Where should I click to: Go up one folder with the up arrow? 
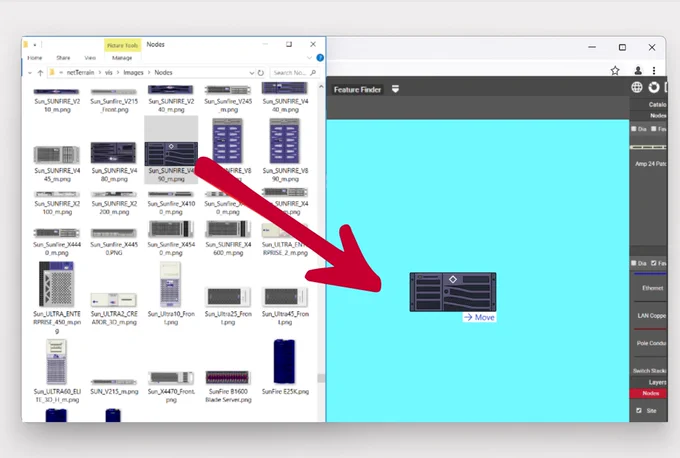pyautogui.click(x=40, y=72)
